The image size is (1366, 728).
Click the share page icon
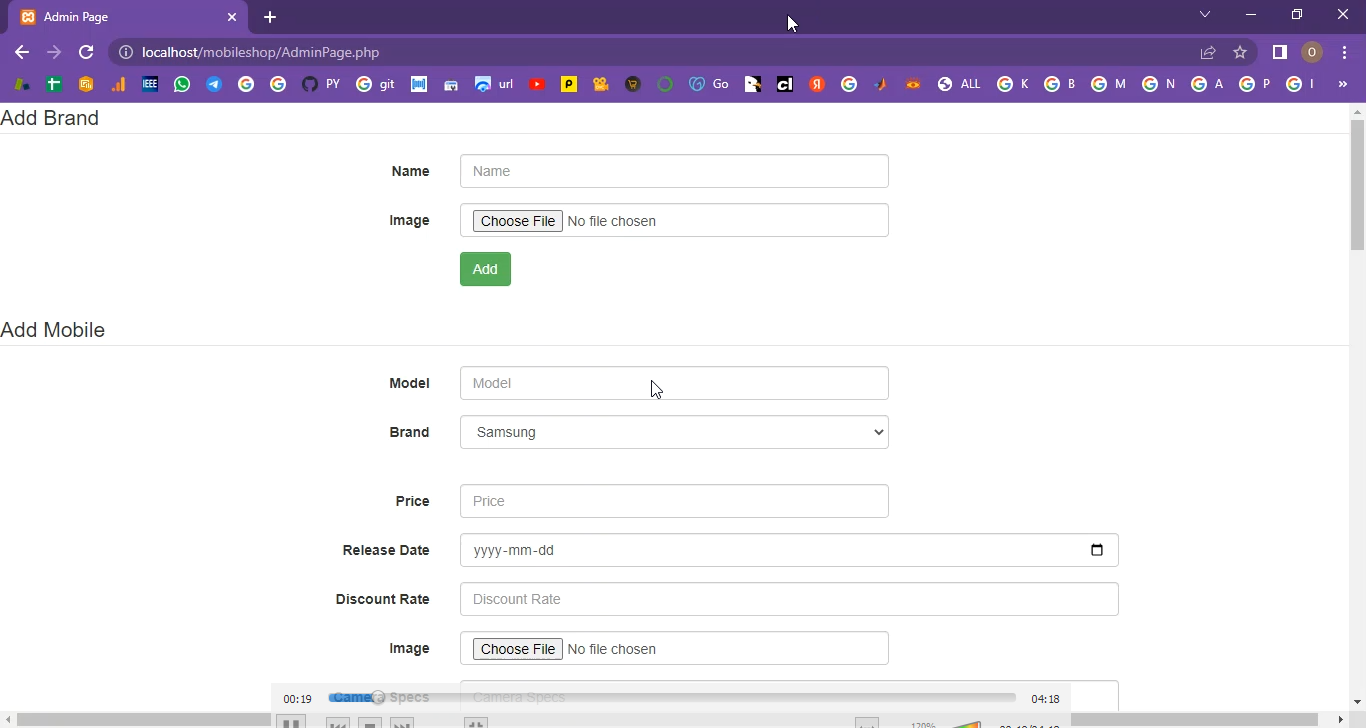click(1208, 52)
